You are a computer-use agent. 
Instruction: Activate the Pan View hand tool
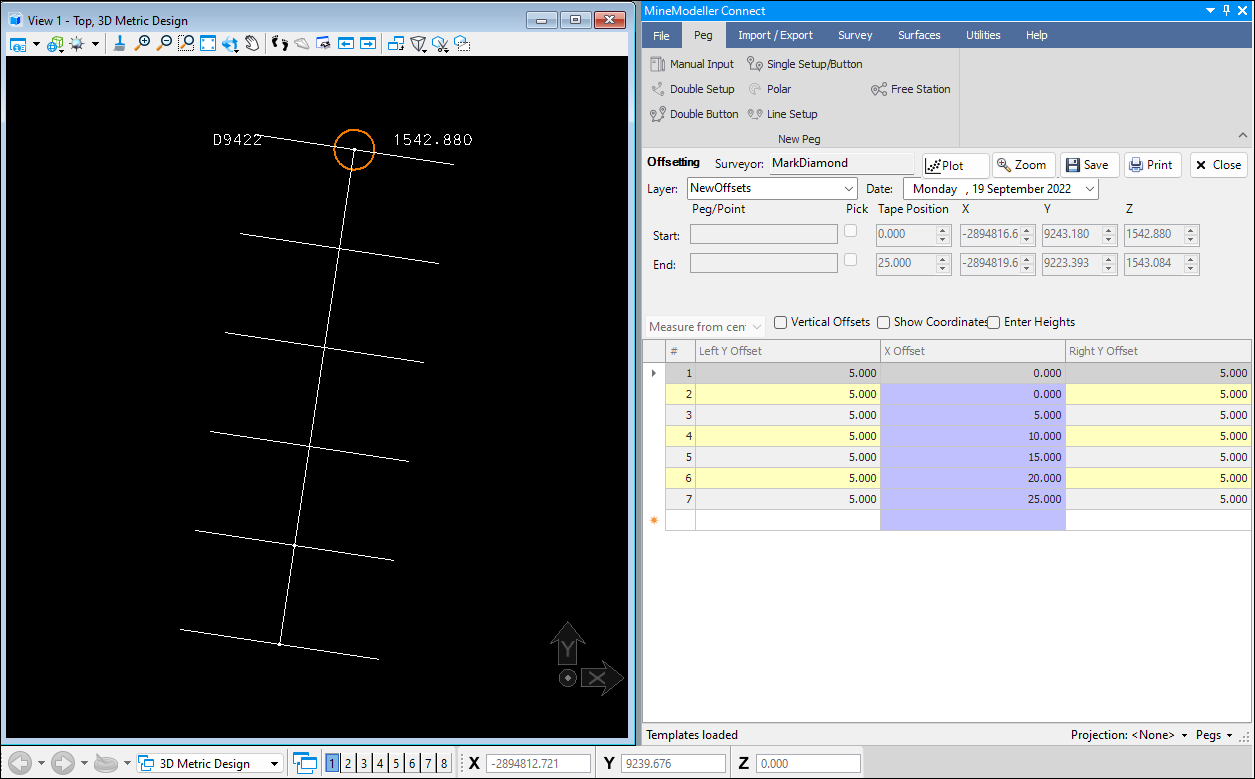coord(252,44)
